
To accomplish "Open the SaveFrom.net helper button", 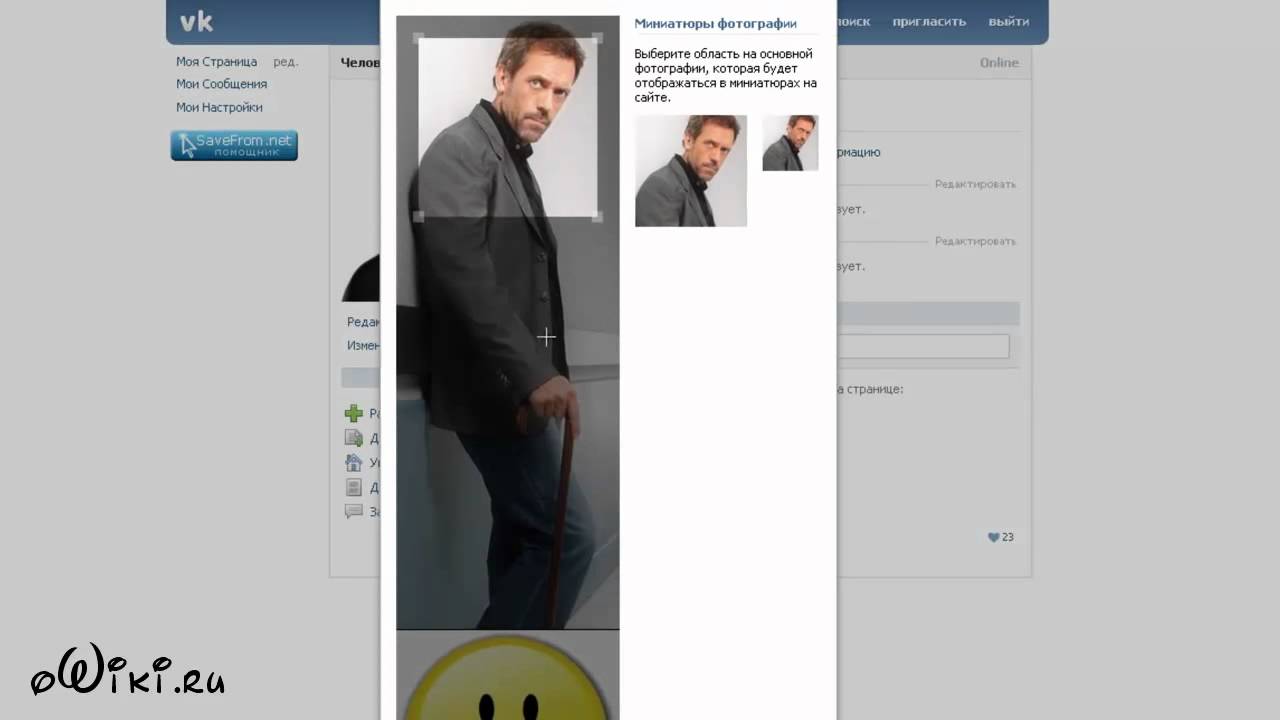I will (x=234, y=146).
